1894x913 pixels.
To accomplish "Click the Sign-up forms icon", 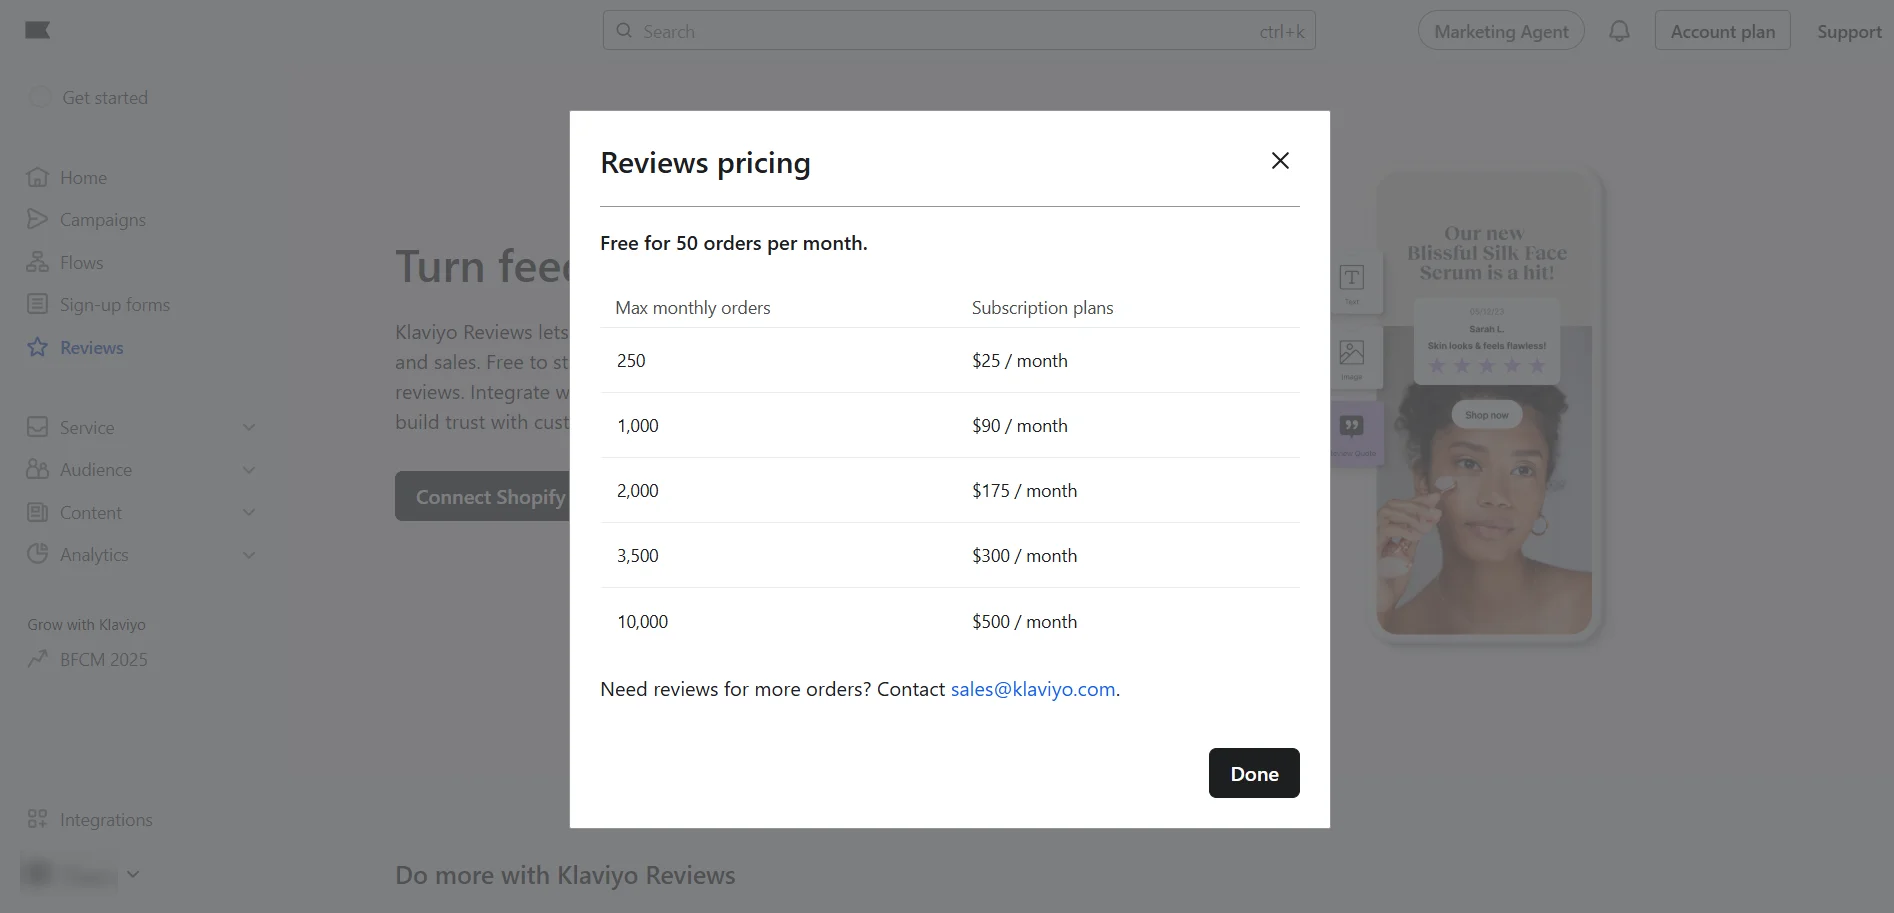I will click(x=37, y=304).
